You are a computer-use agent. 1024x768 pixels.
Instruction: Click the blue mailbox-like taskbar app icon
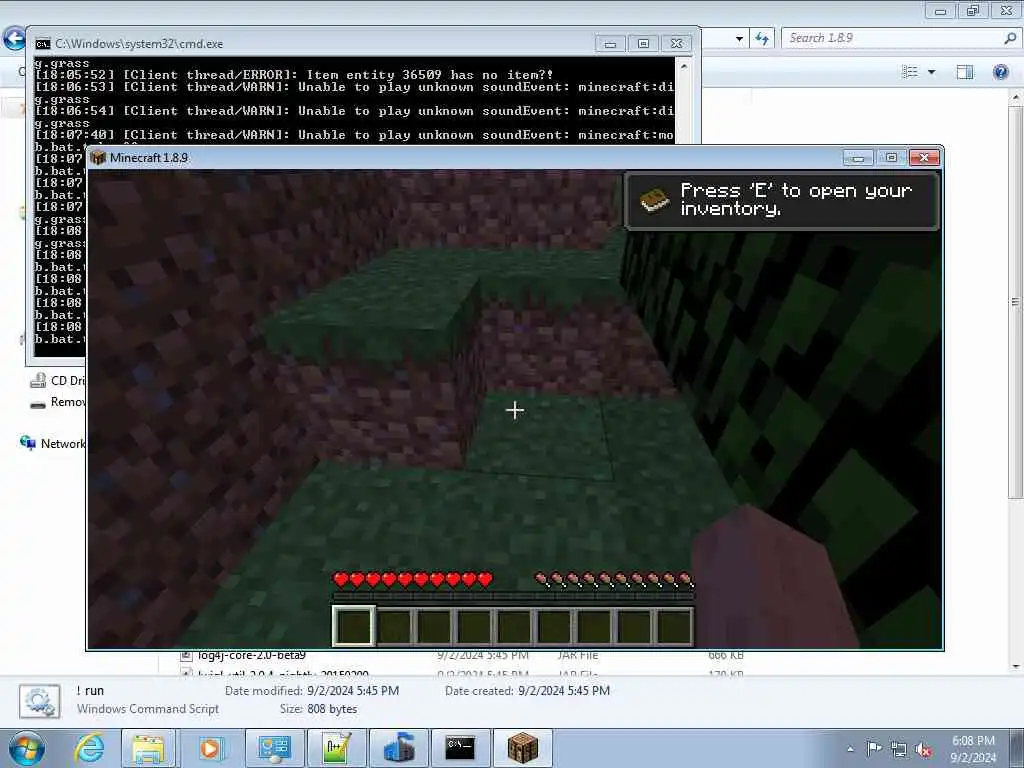click(x=399, y=748)
